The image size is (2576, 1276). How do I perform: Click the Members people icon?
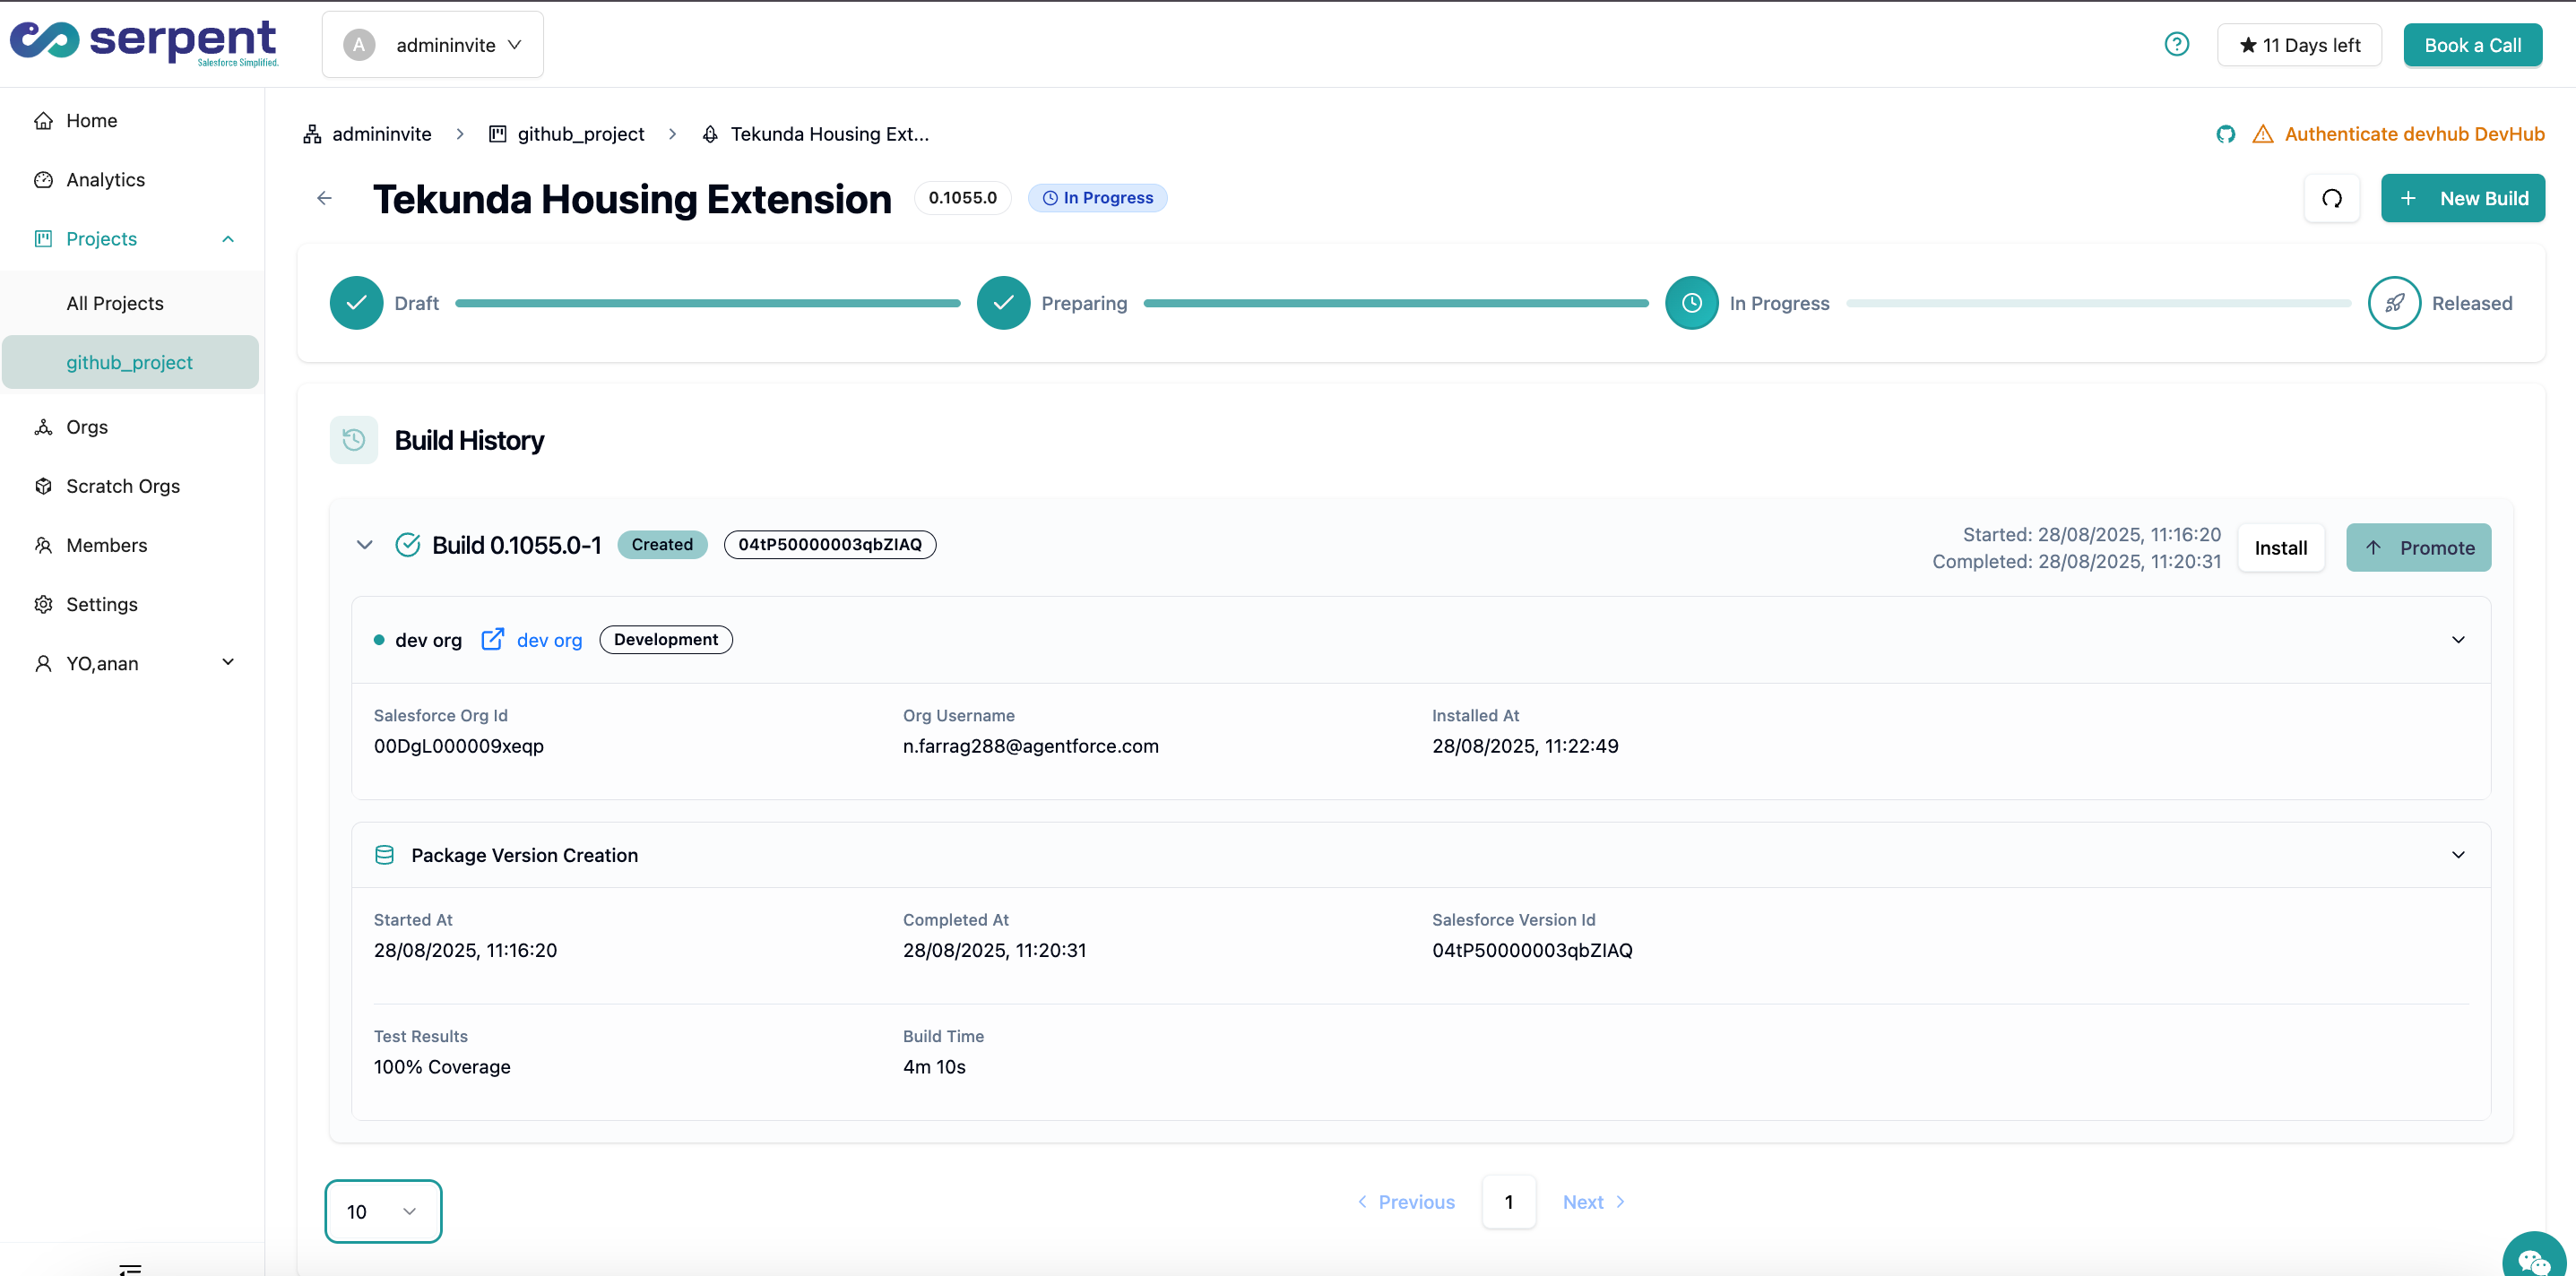43,545
